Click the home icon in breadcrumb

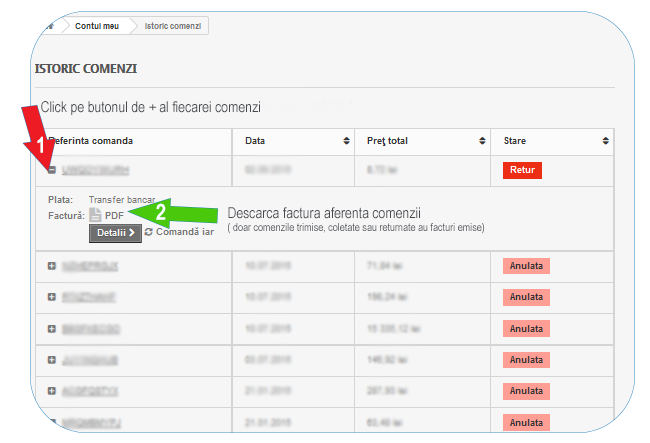[x=48, y=26]
